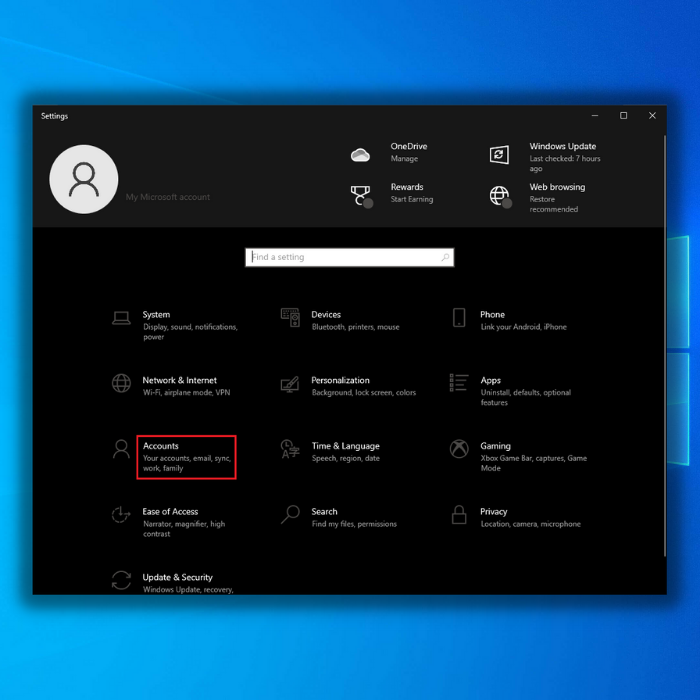Open the Ease of Access icon
This screenshot has height=700, width=700.
click(121, 515)
